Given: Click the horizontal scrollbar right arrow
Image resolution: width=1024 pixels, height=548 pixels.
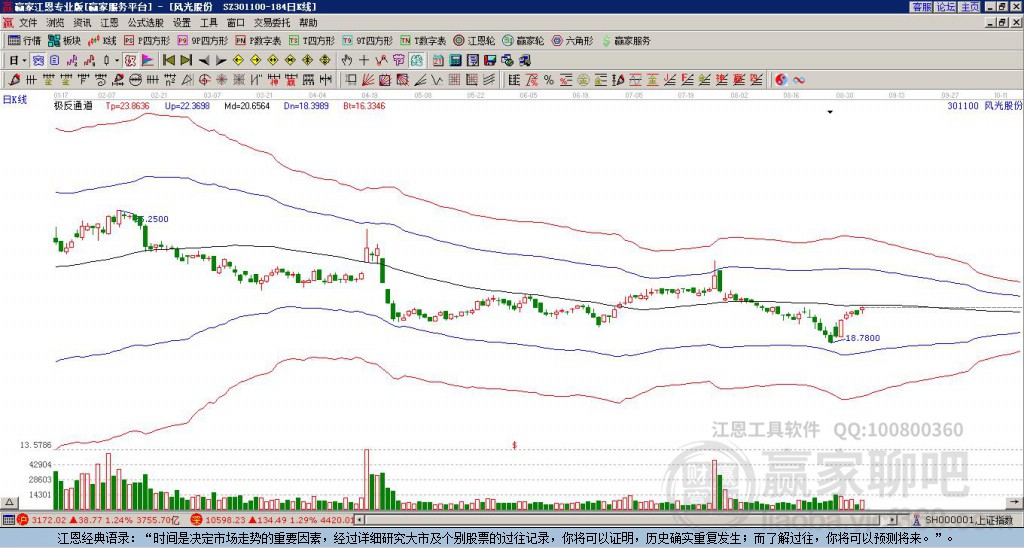Looking at the screenshot, I should (893, 520).
